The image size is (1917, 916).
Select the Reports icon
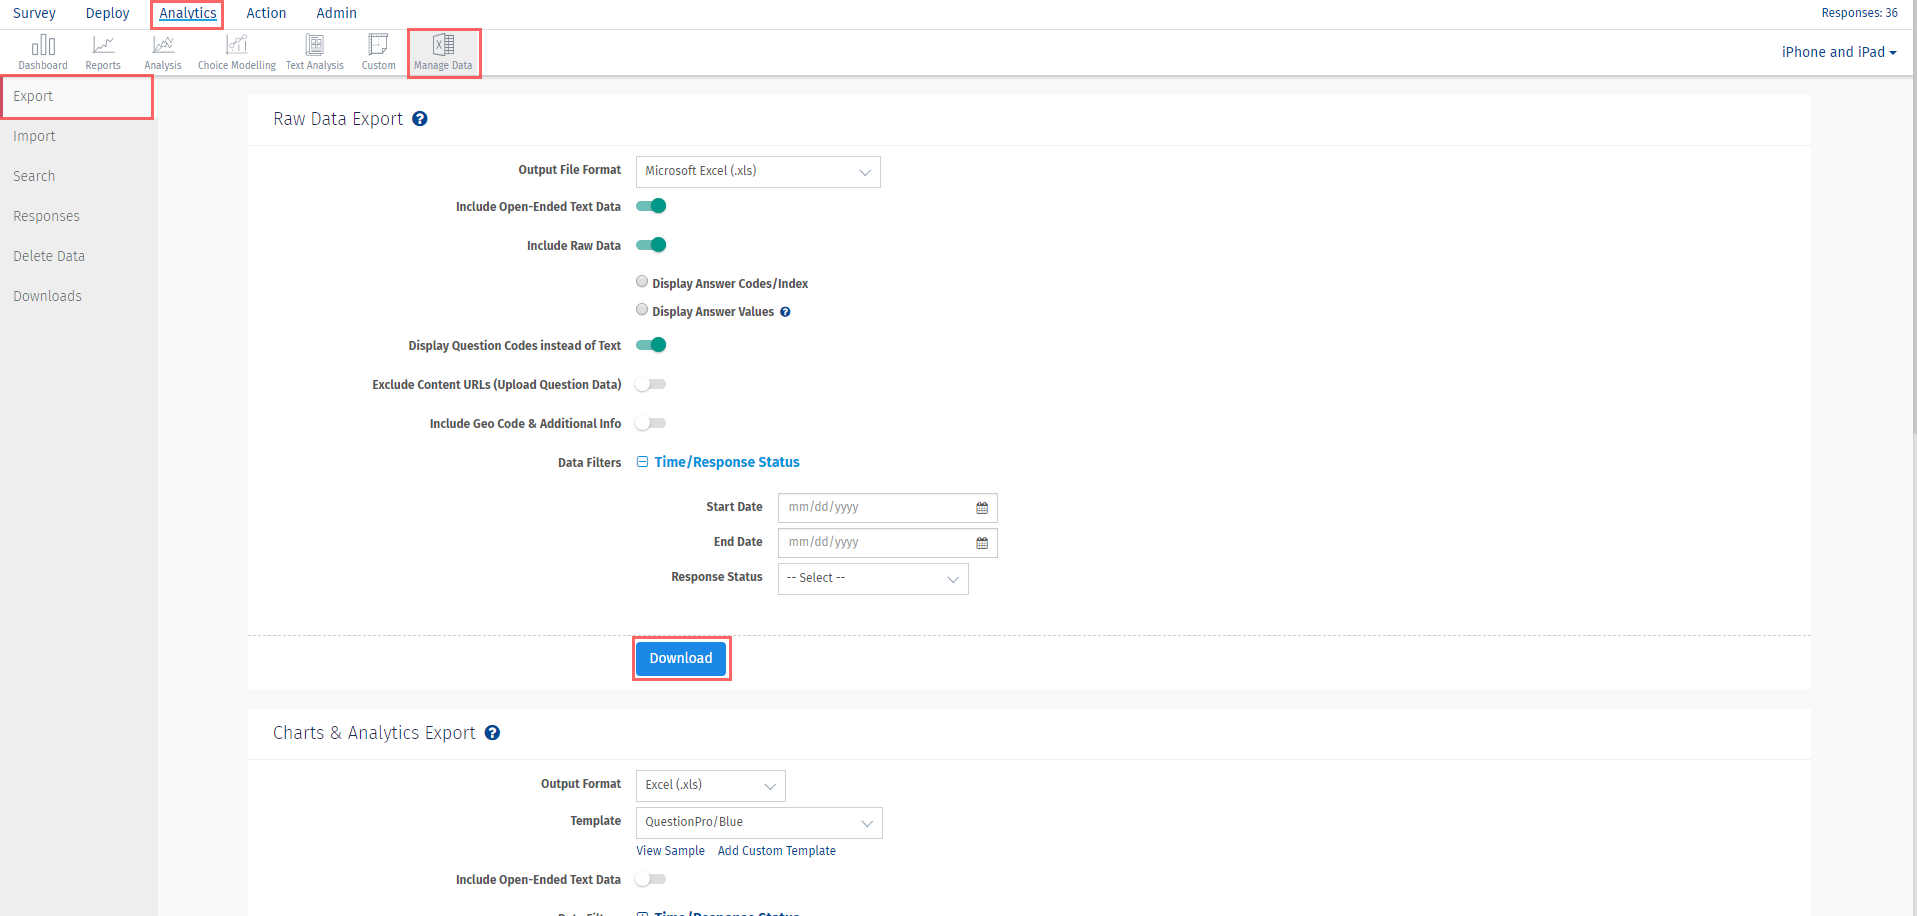103,51
